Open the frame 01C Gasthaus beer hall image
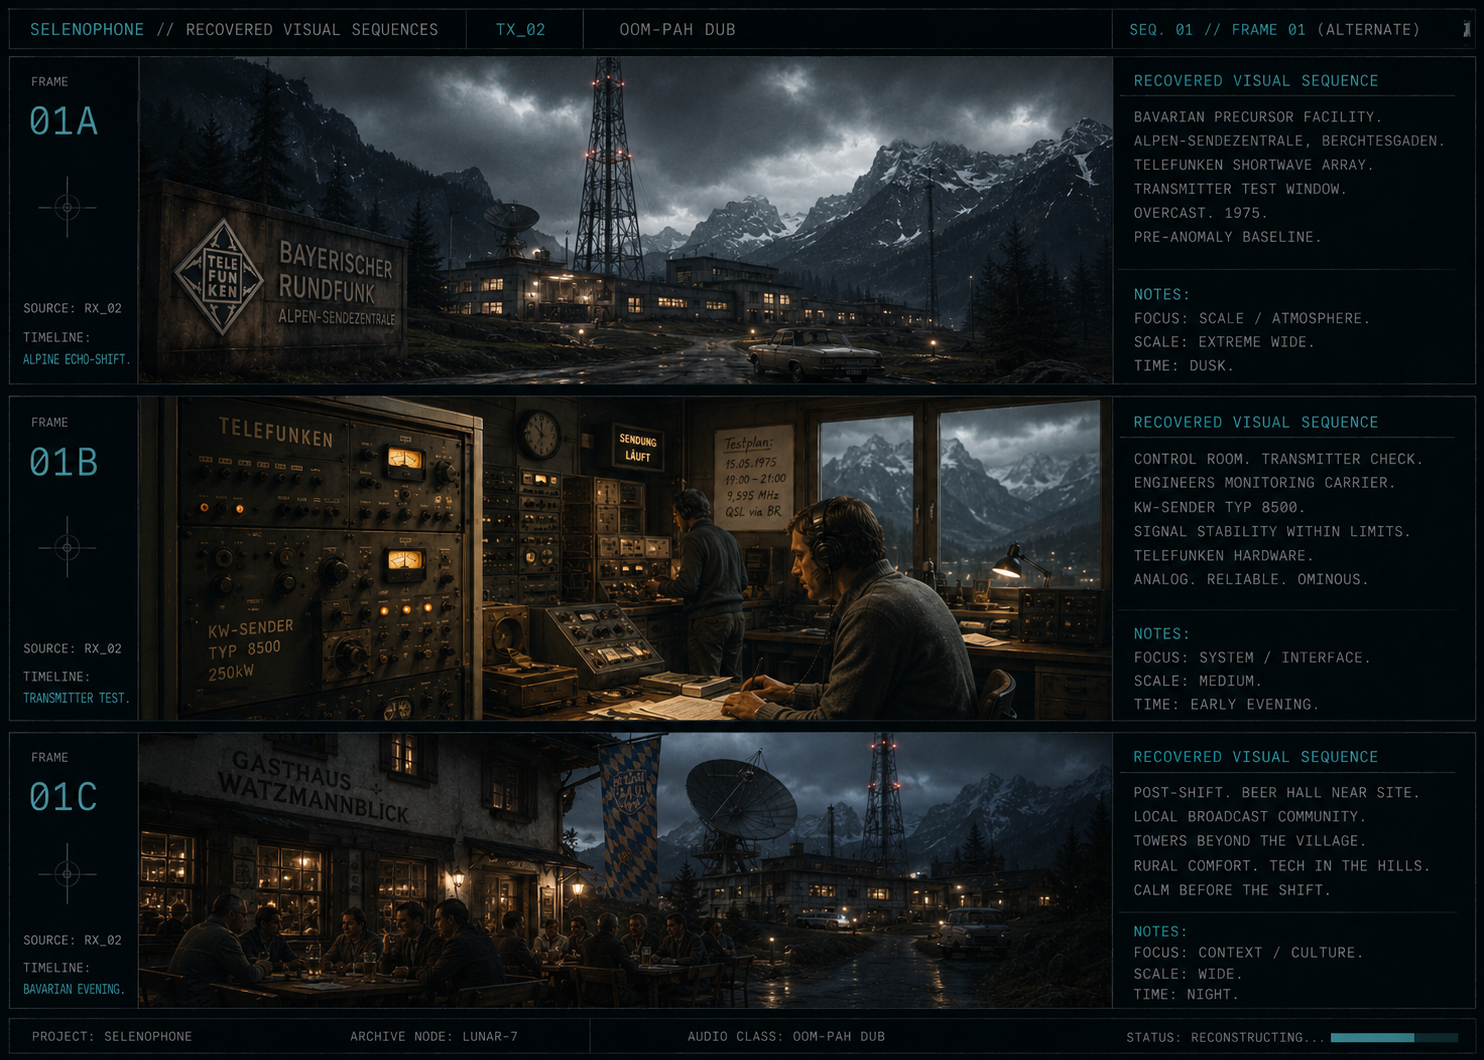 (625, 871)
